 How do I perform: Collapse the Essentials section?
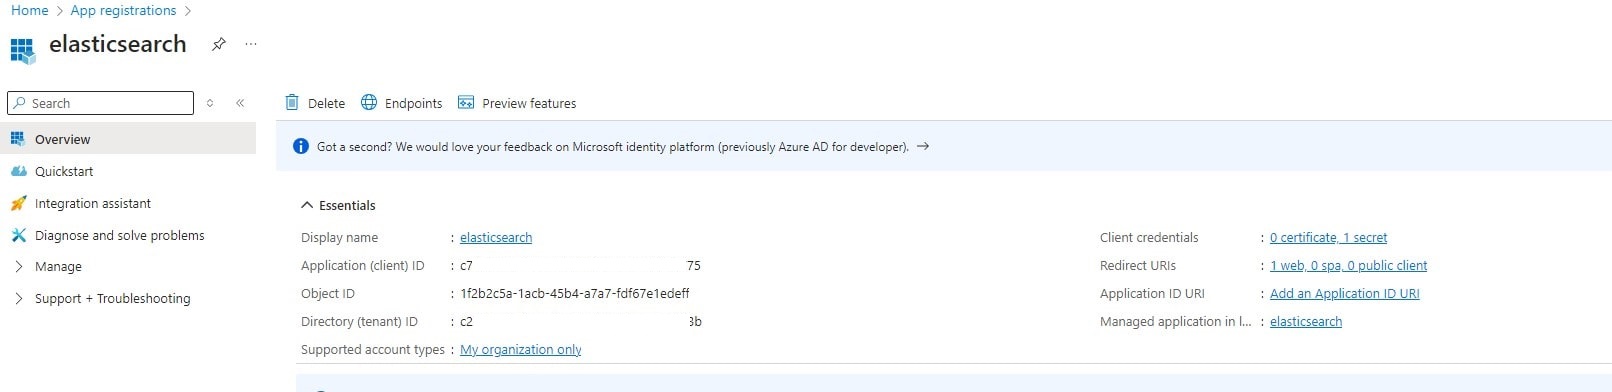point(338,205)
